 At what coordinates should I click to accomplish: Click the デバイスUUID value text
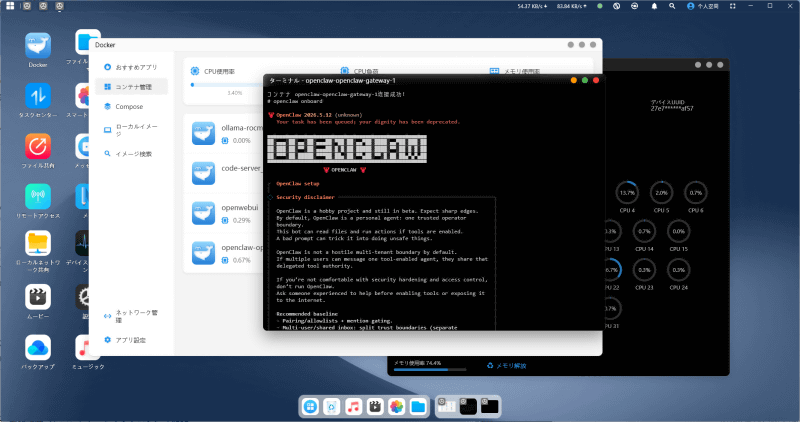pyautogui.click(x=671, y=109)
